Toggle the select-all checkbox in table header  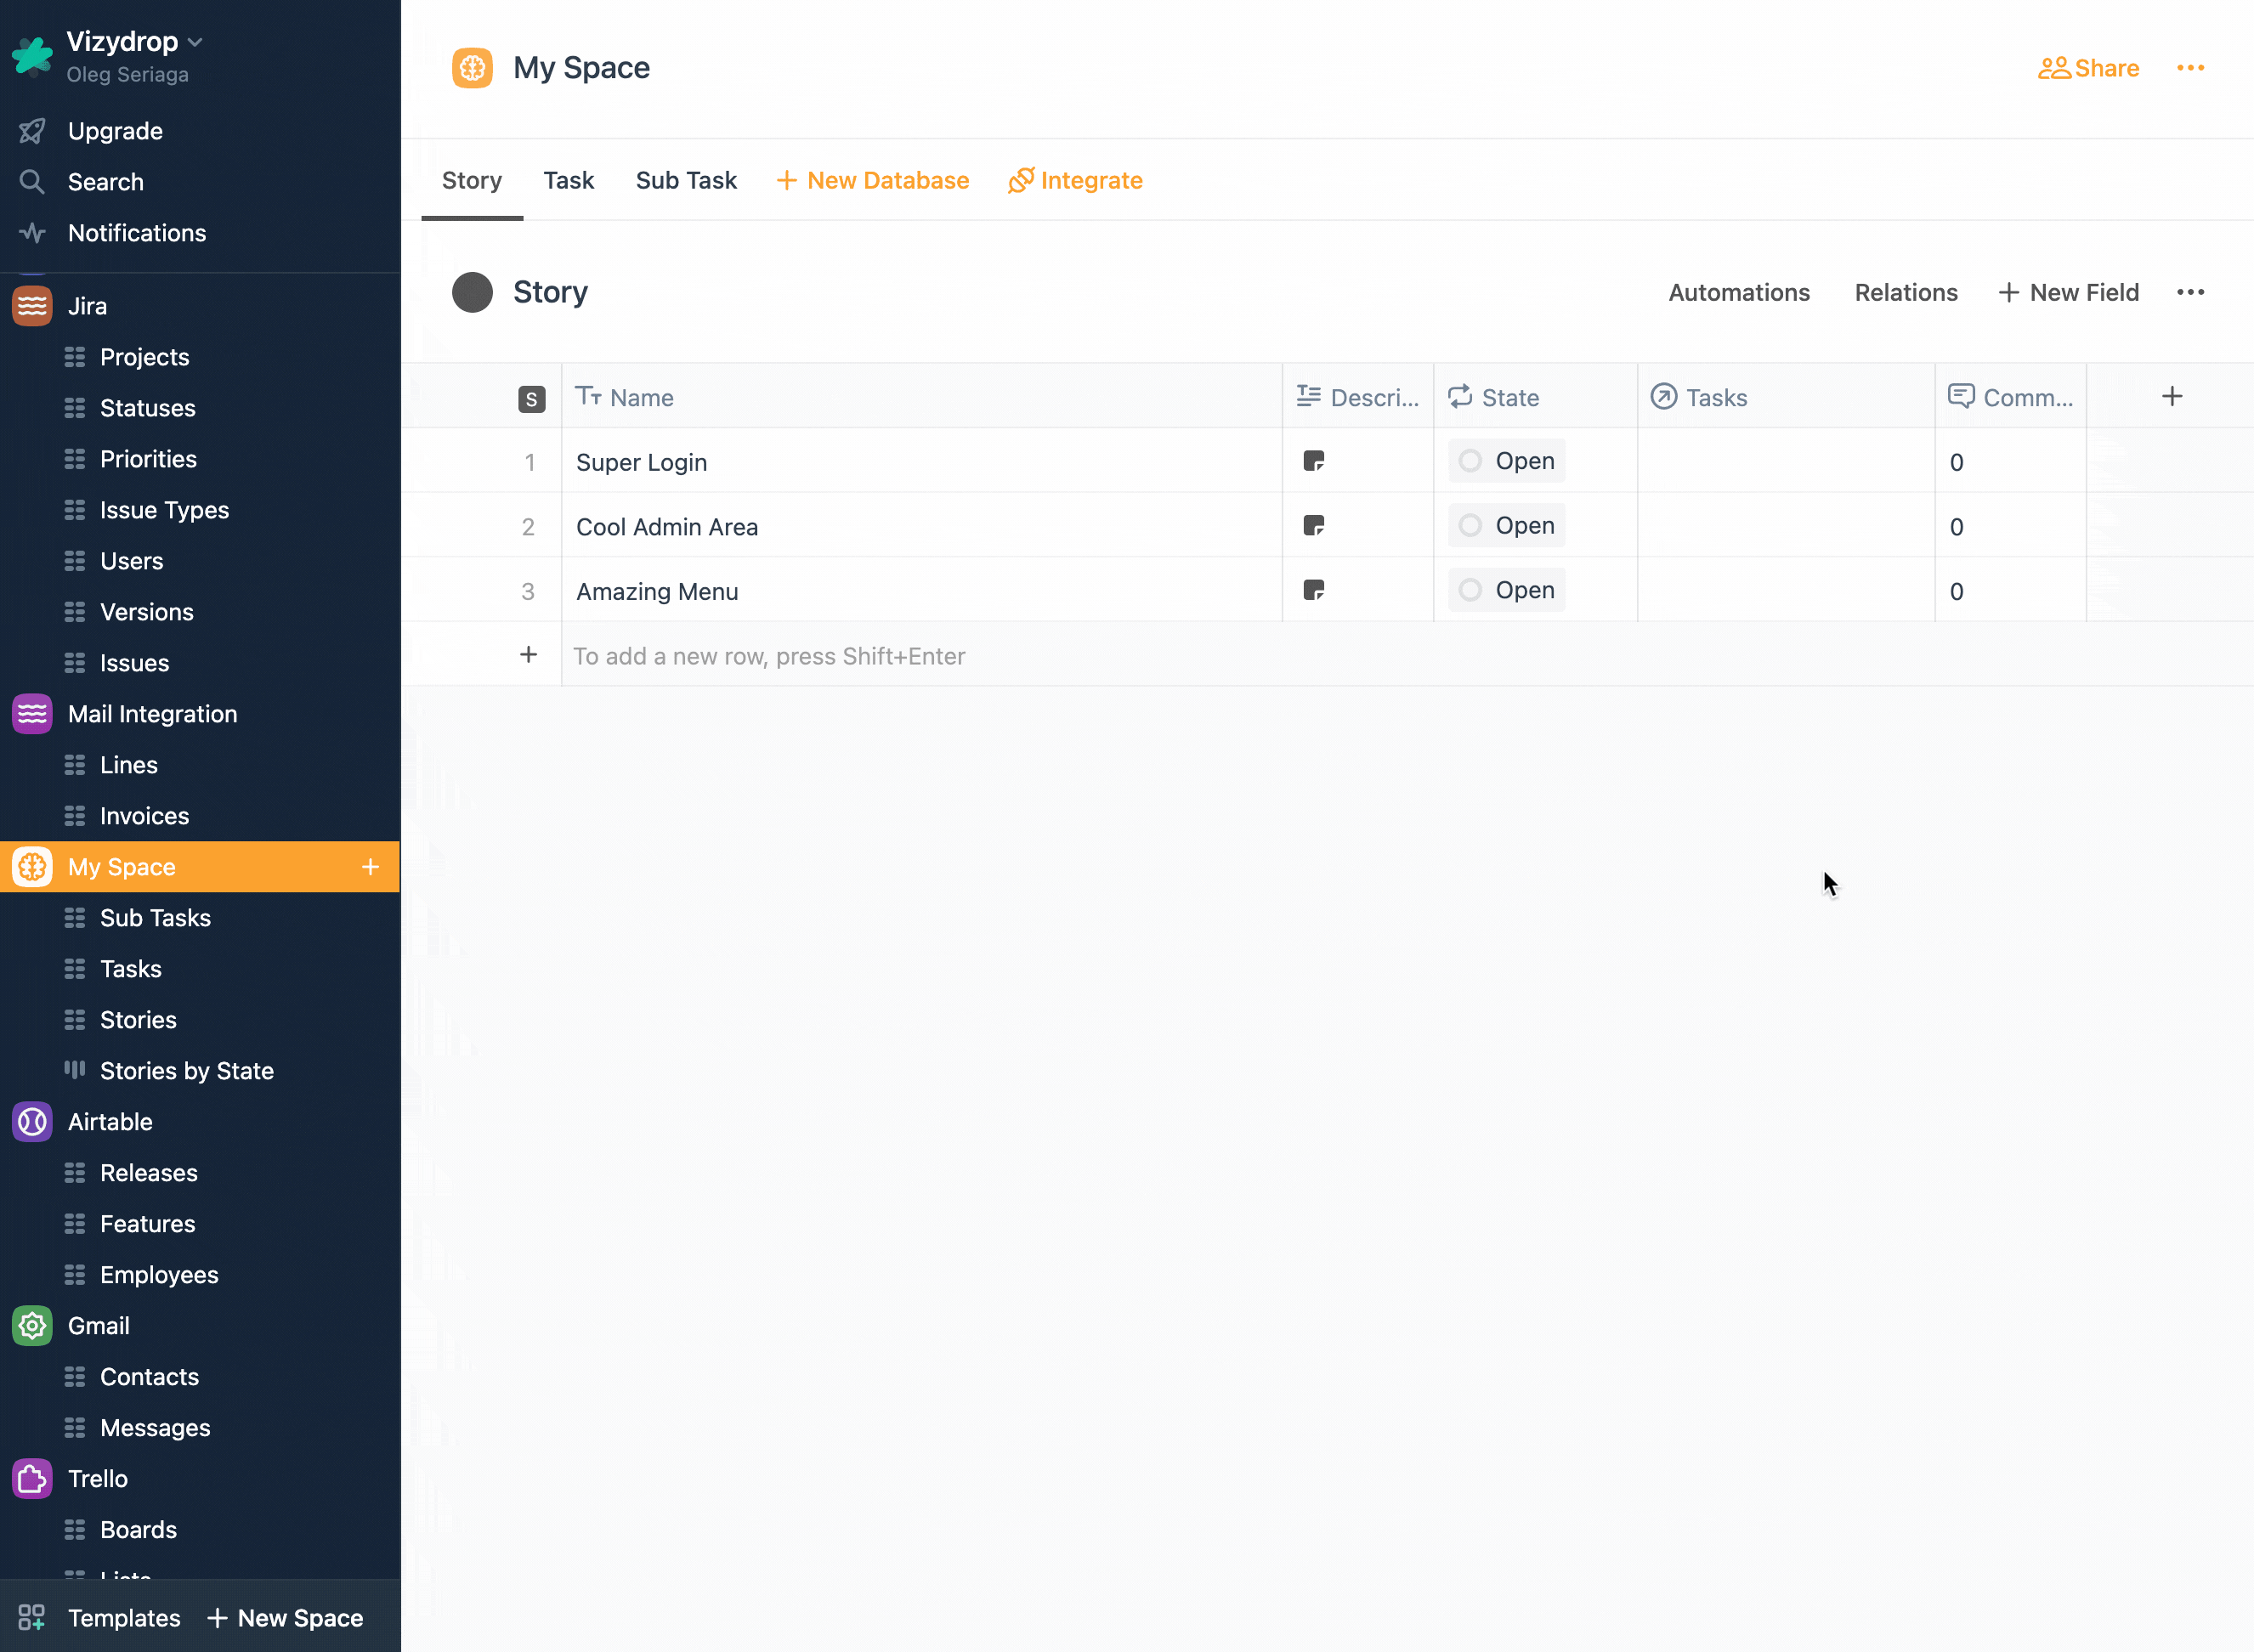[531, 397]
